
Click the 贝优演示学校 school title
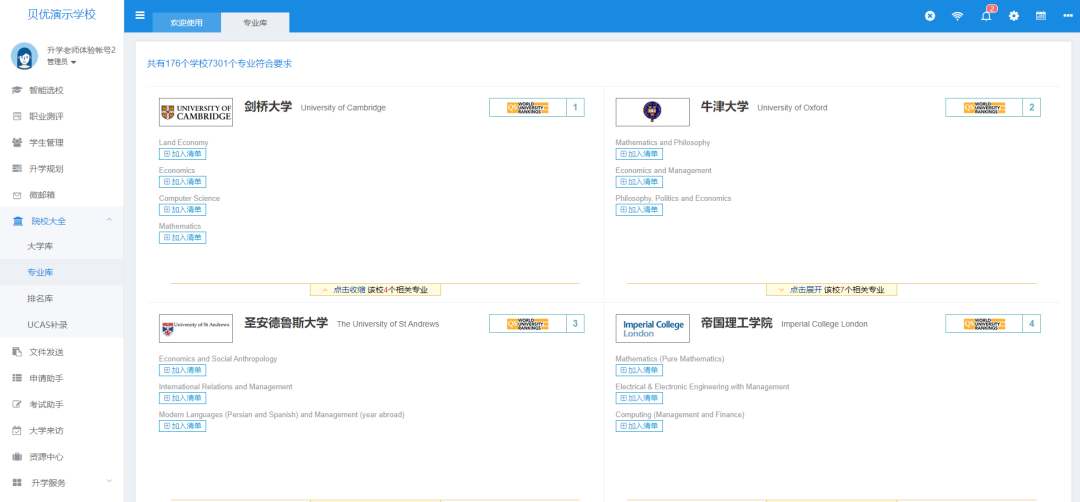coord(62,15)
